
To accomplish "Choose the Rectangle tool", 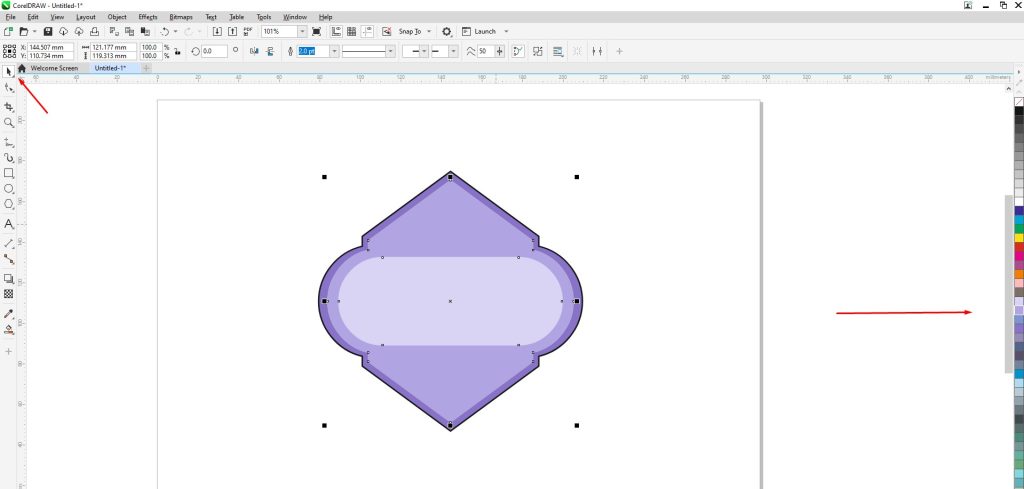I will point(9,173).
